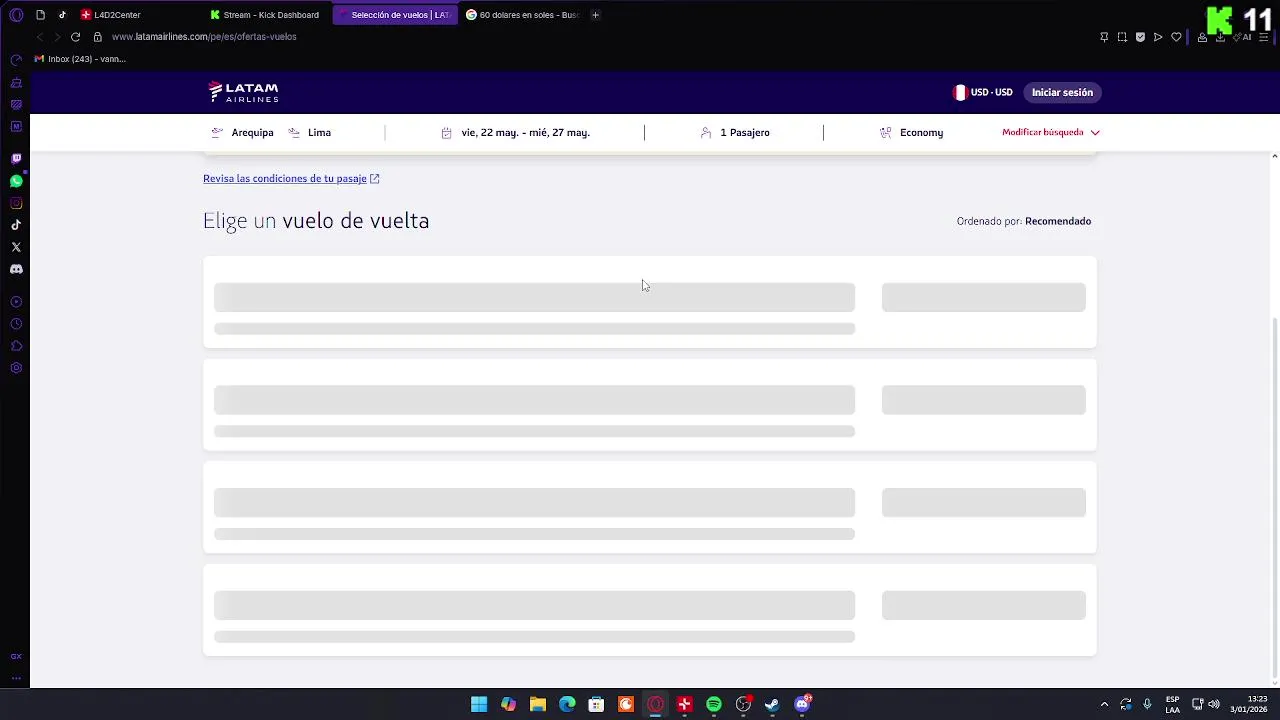The width and height of the screenshot is (1280, 720).
Task: Open X in Opera sidebar
Action: 16,247
